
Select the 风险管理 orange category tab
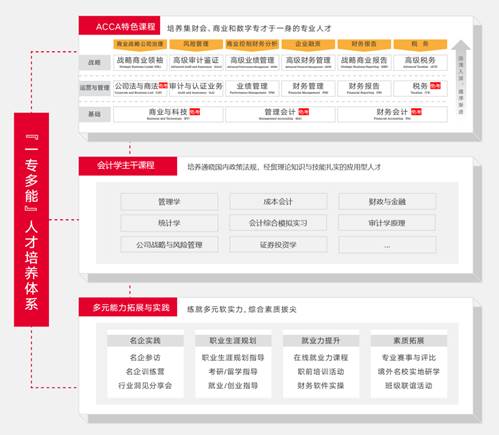point(196,44)
